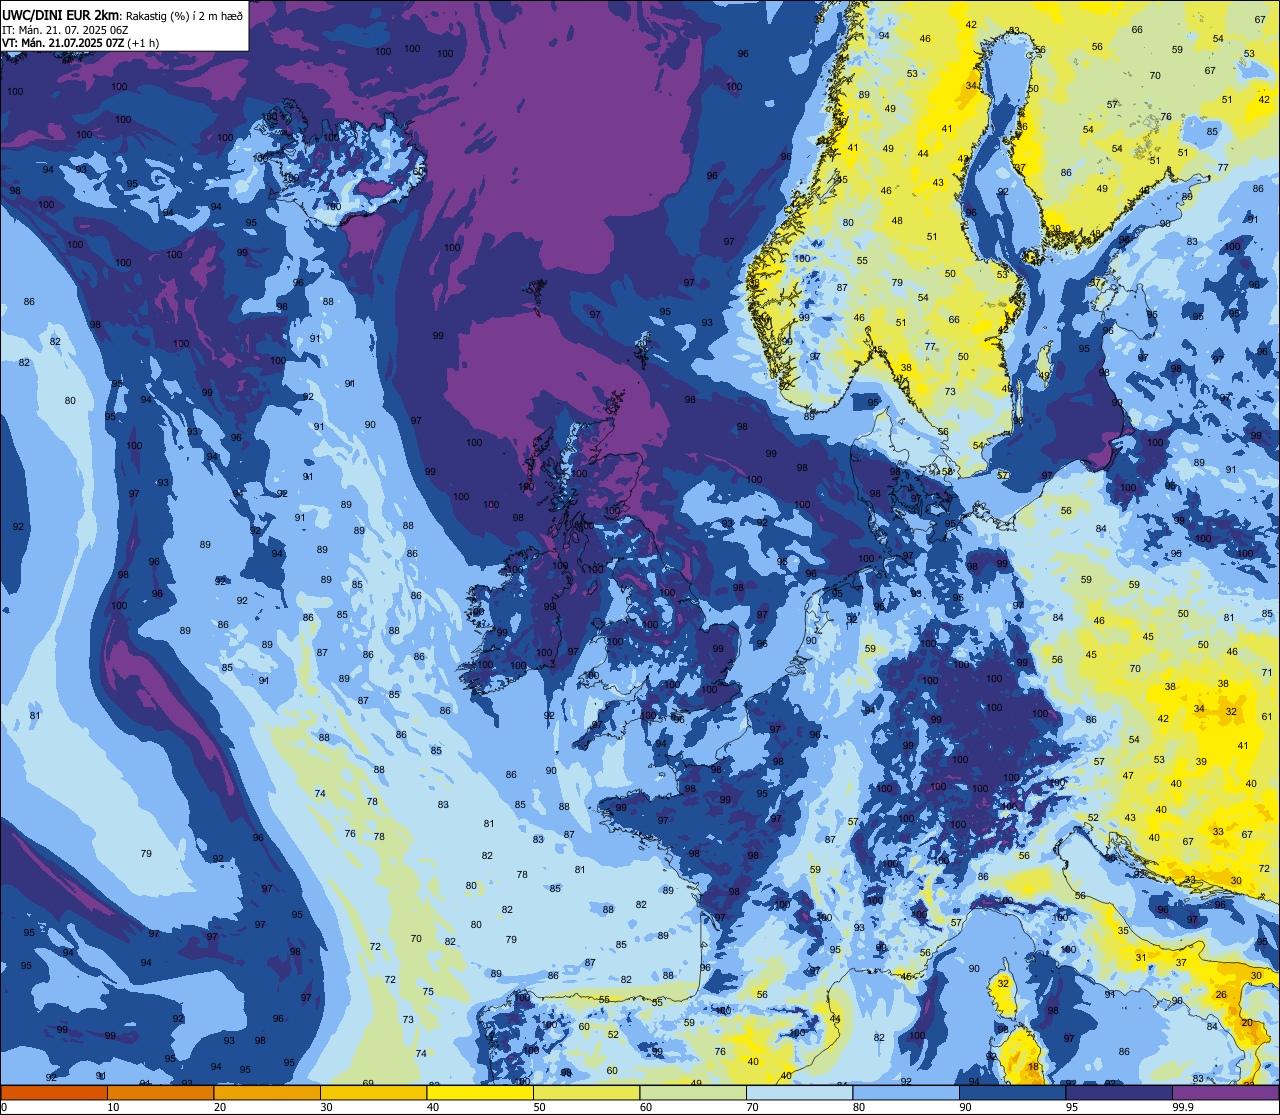Click the humidity value '26' over southern Italy

(x=1221, y=995)
